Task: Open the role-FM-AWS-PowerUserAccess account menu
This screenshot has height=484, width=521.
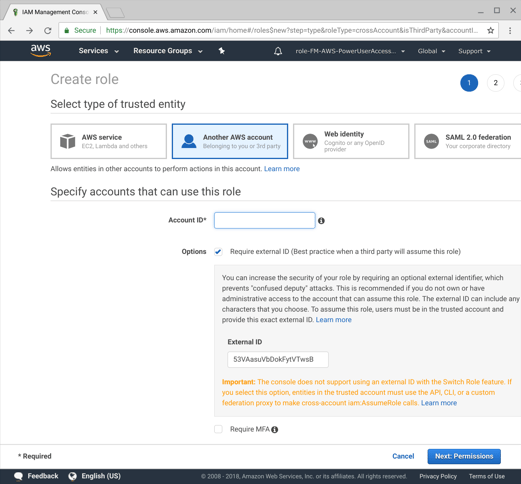Action: point(350,51)
